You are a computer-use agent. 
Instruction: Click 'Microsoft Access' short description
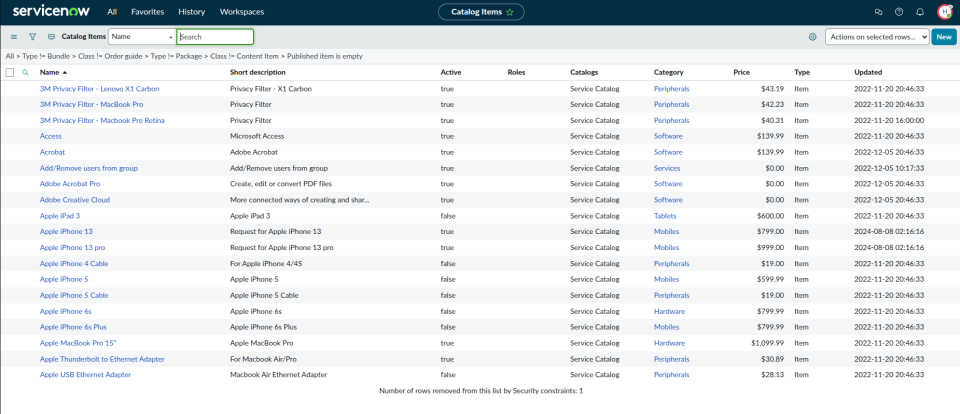coord(257,136)
